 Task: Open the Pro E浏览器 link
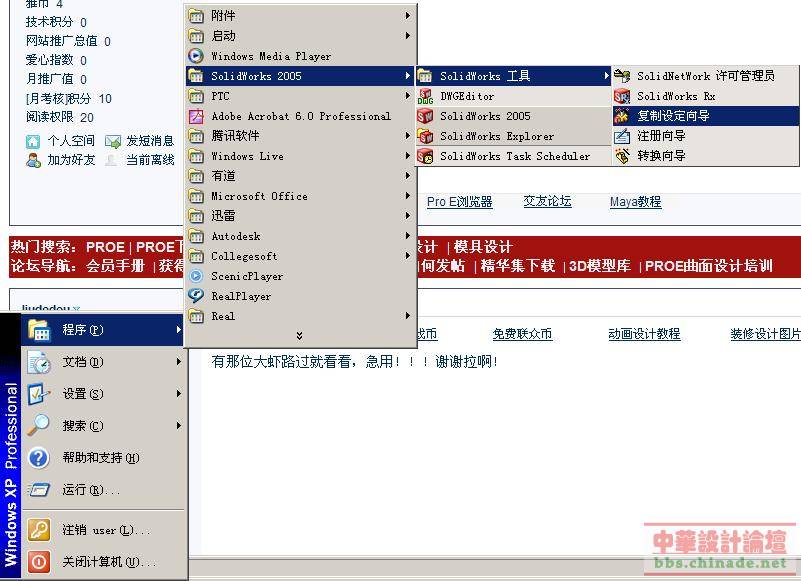click(x=460, y=202)
